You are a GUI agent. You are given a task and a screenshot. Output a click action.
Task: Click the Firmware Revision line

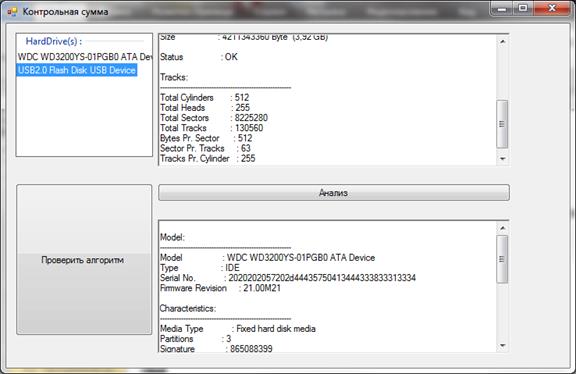click(220, 288)
